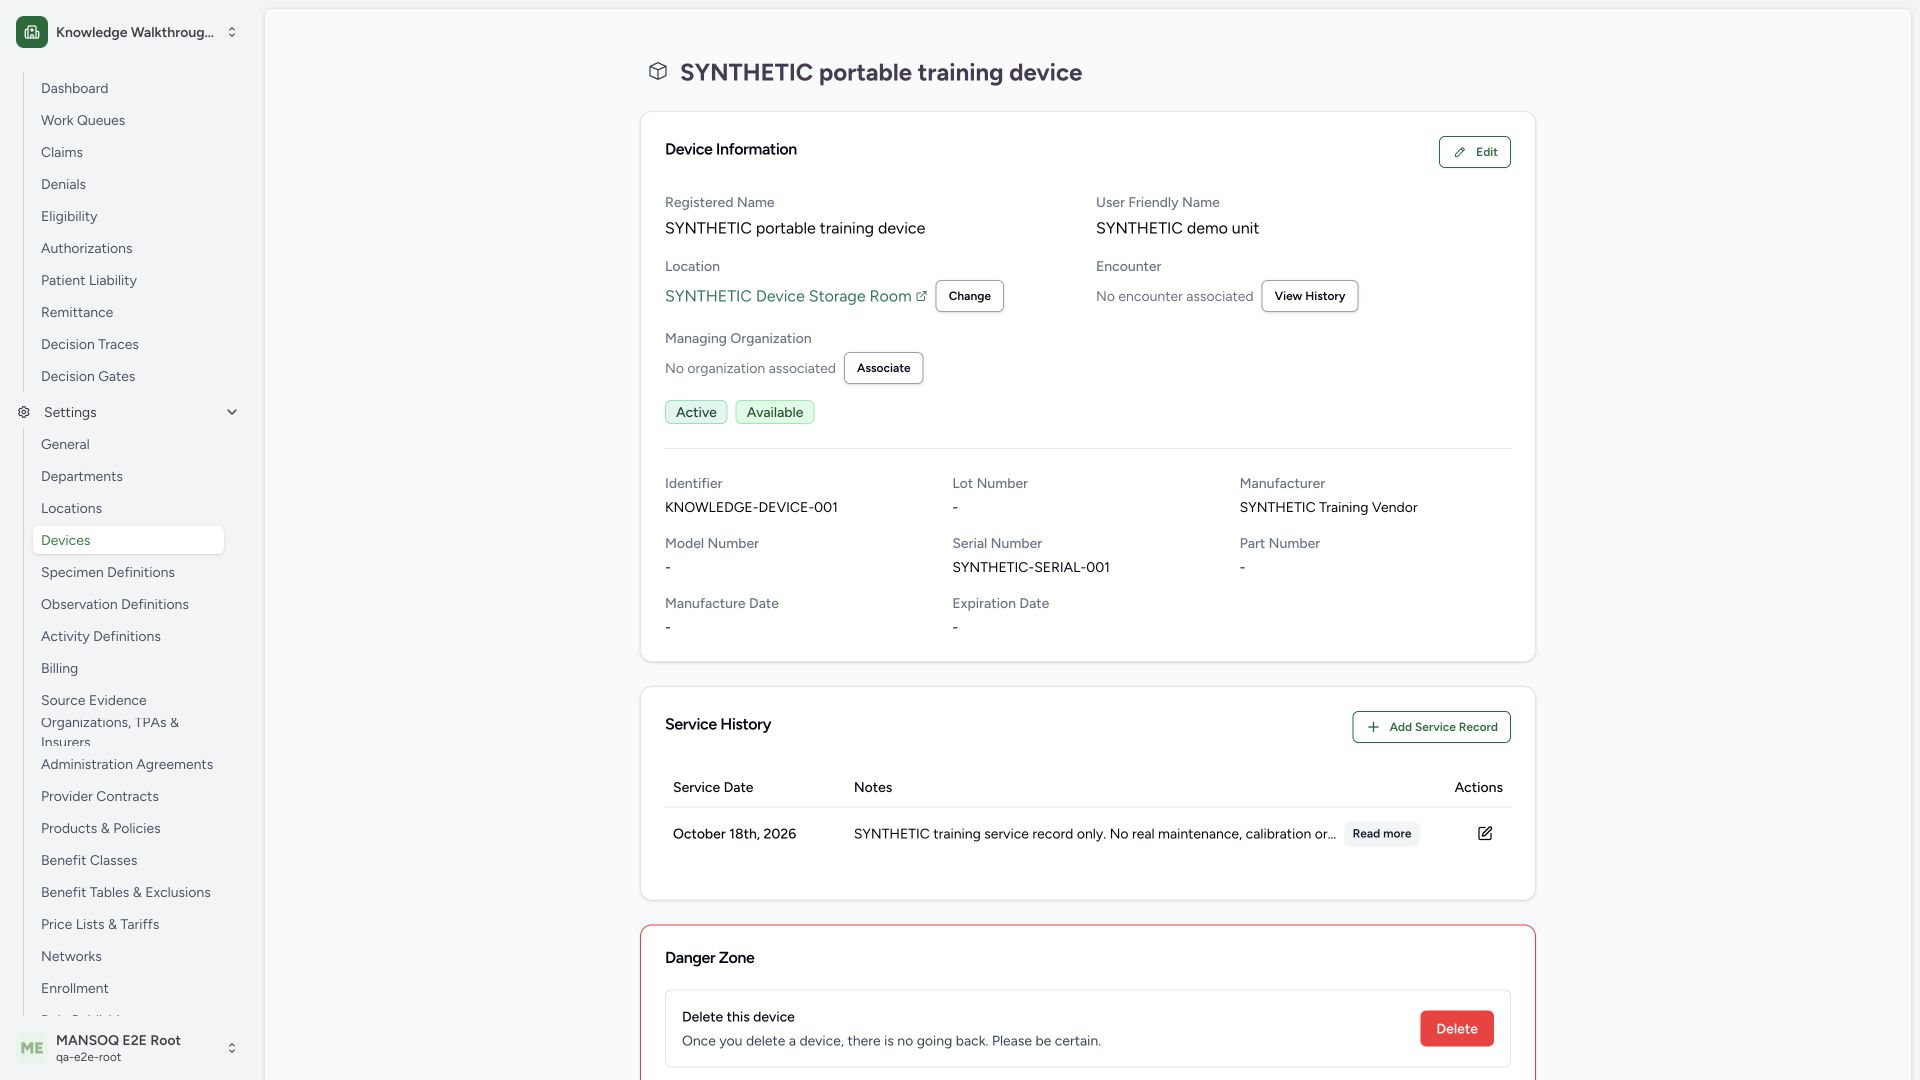Click serial number SYNTHETIC-SERIAL-001
Image resolution: width=1920 pixels, height=1080 pixels.
[x=1031, y=567]
